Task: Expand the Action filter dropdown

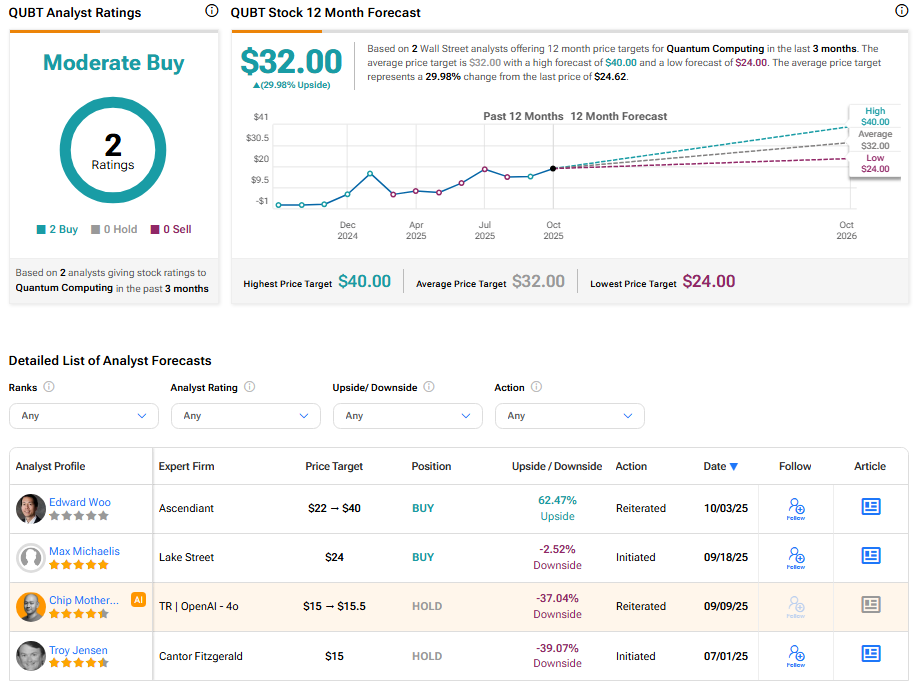Action: point(570,416)
